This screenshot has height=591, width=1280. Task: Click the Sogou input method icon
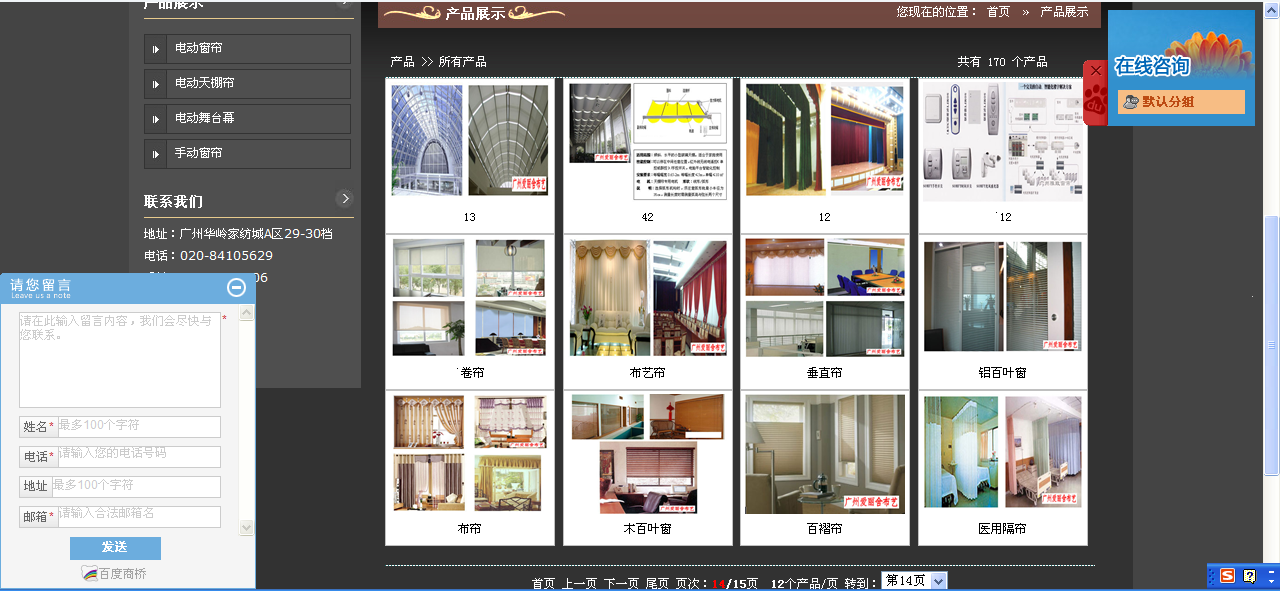pos(1227,576)
